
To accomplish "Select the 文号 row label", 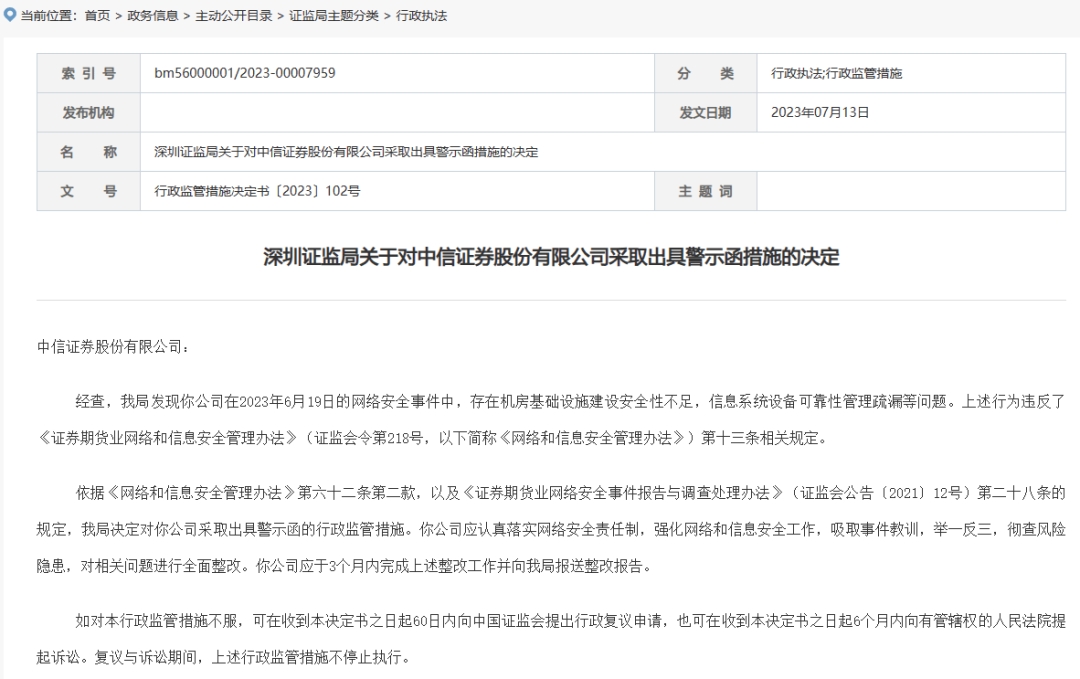I will [x=88, y=191].
